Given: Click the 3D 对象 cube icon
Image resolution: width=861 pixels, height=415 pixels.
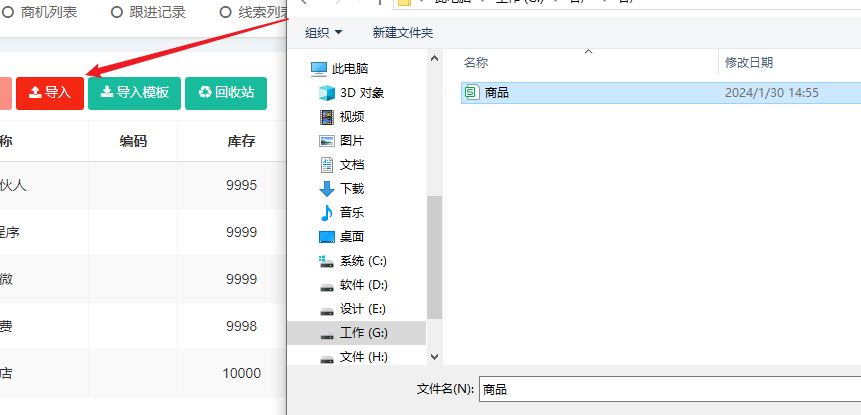Looking at the screenshot, I should [327, 93].
